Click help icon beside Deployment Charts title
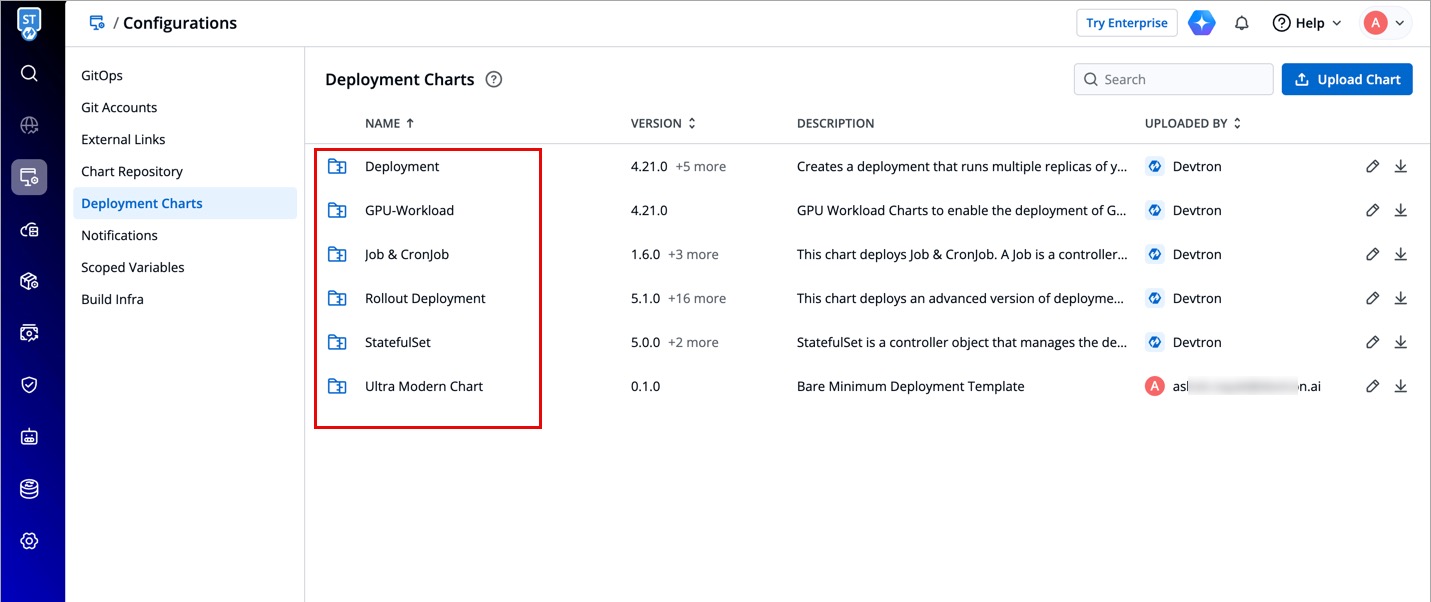 click(x=493, y=80)
